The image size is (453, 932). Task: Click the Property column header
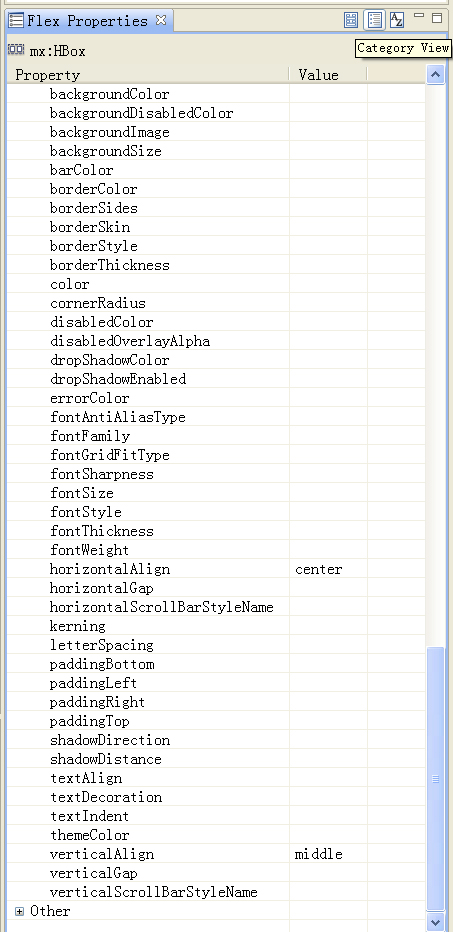(148, 75)
